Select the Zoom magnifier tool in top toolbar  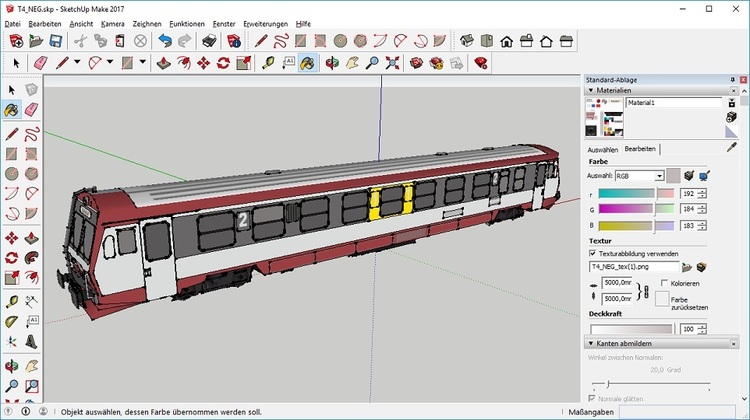click(372, 63)
